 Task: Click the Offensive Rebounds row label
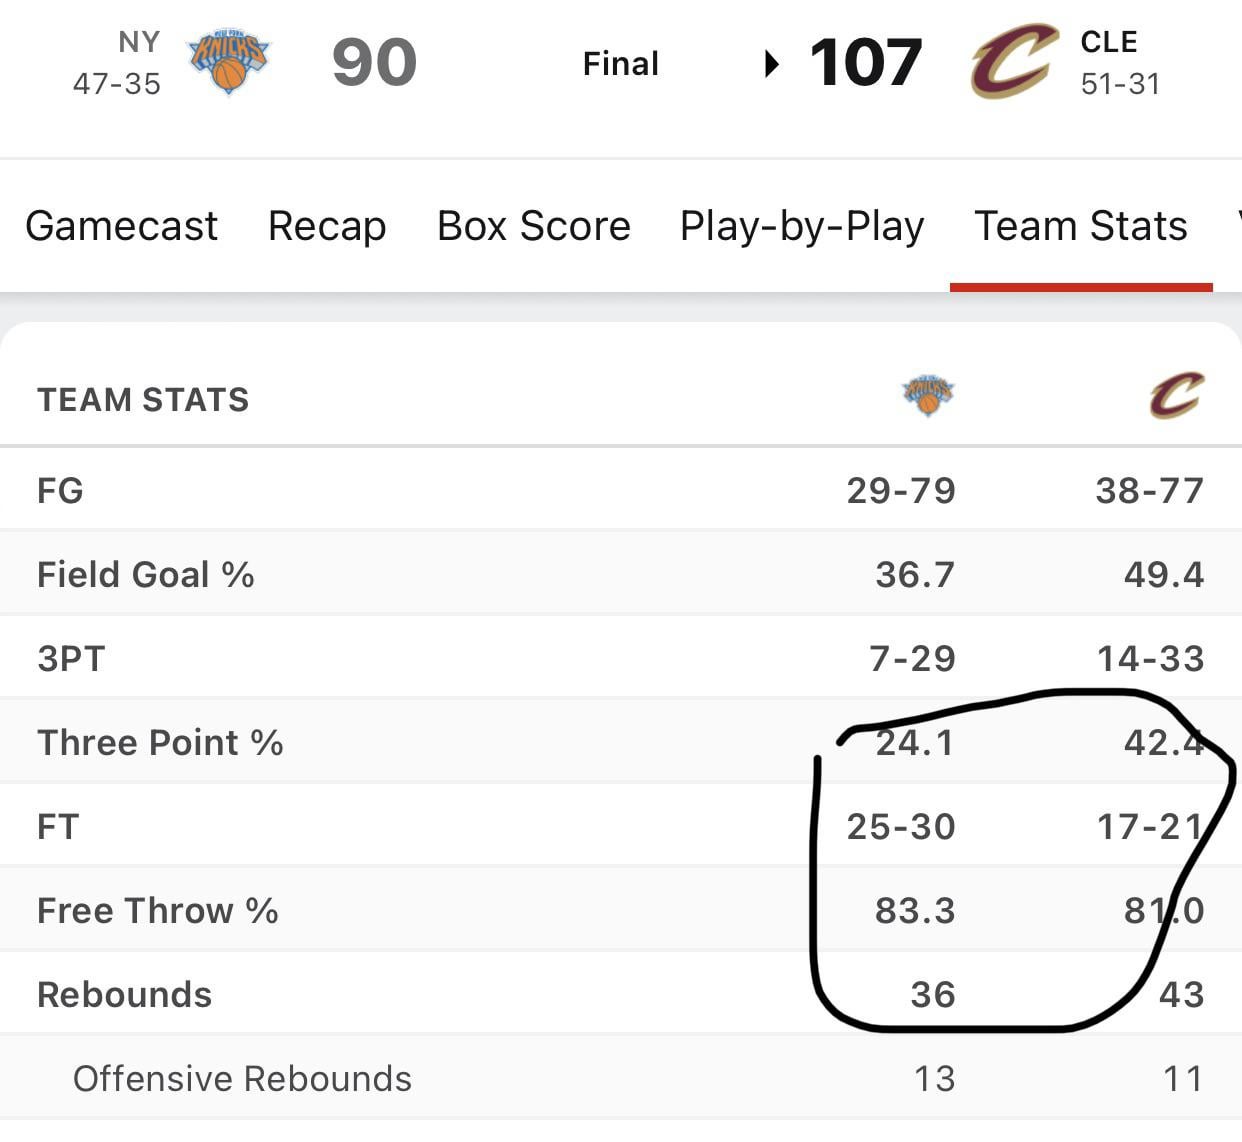click(242, 1079)
